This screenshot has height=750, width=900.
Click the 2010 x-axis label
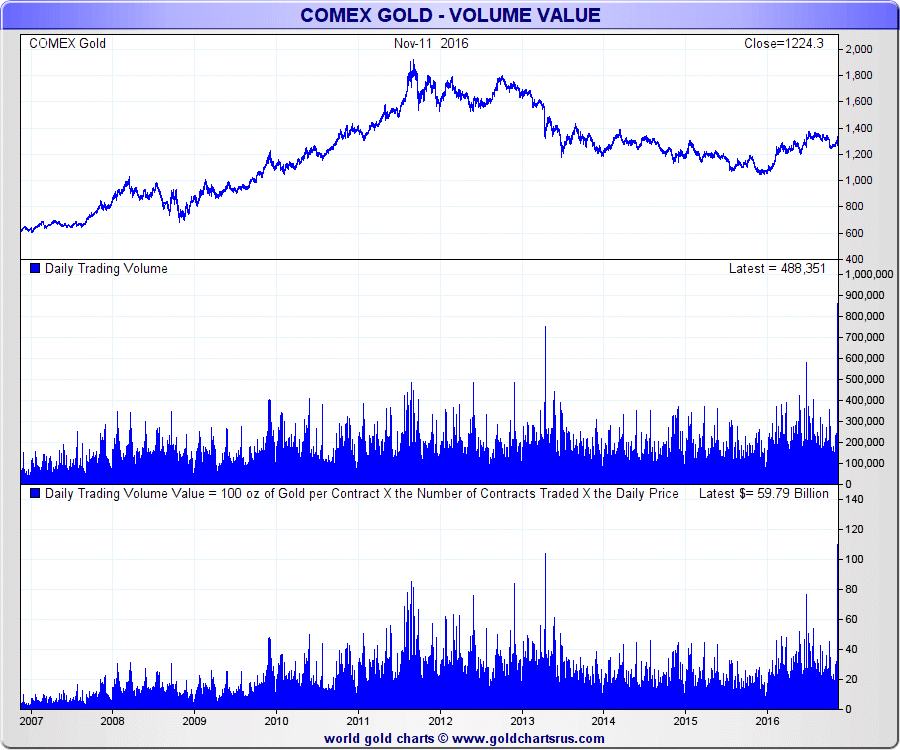point(276,721)
